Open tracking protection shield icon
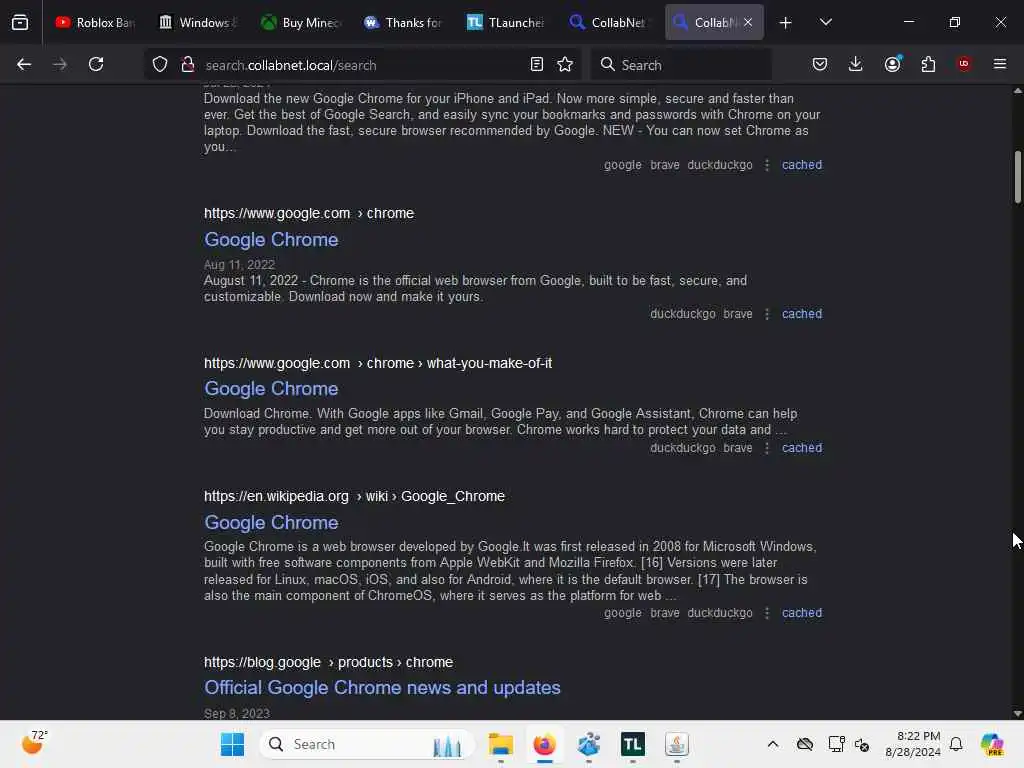1024x768 pixels. click(160, 64)
